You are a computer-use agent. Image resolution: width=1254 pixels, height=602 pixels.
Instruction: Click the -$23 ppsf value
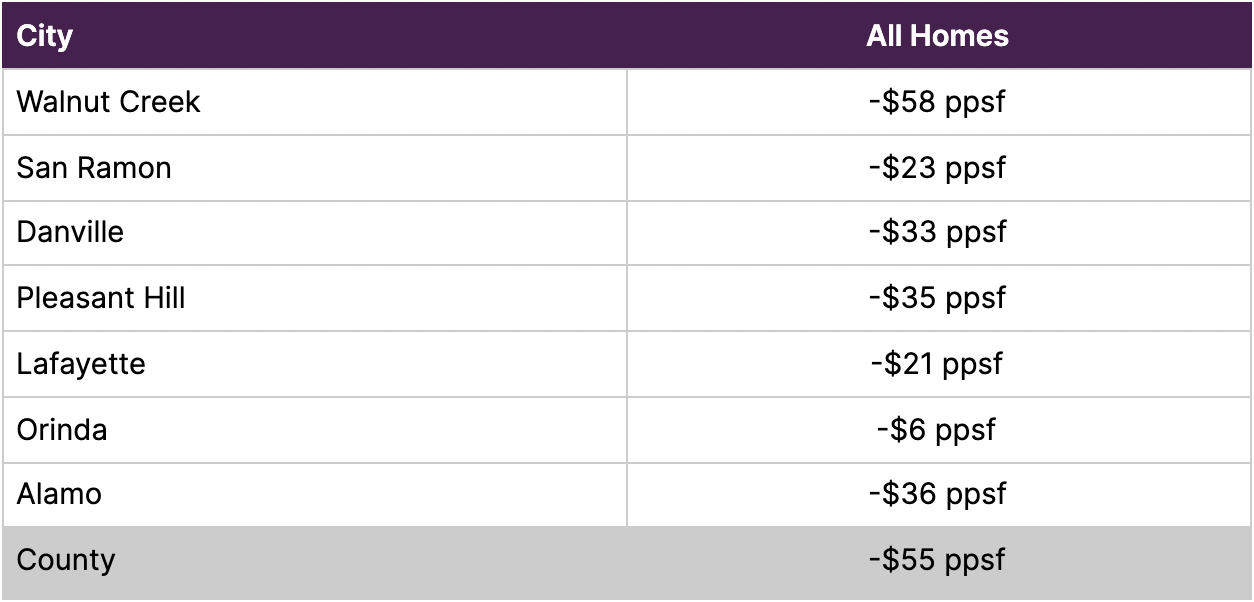(x=937, y=167)
